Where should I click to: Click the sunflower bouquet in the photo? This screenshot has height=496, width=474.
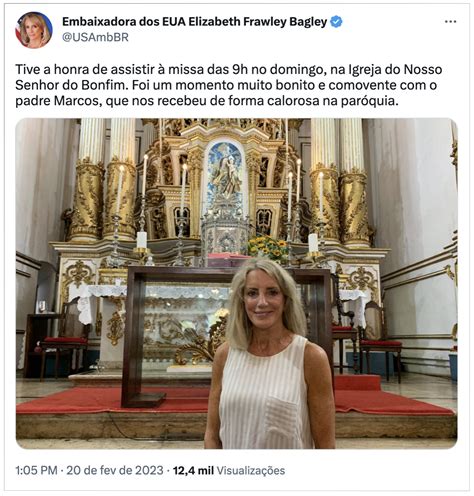point(268,248)
